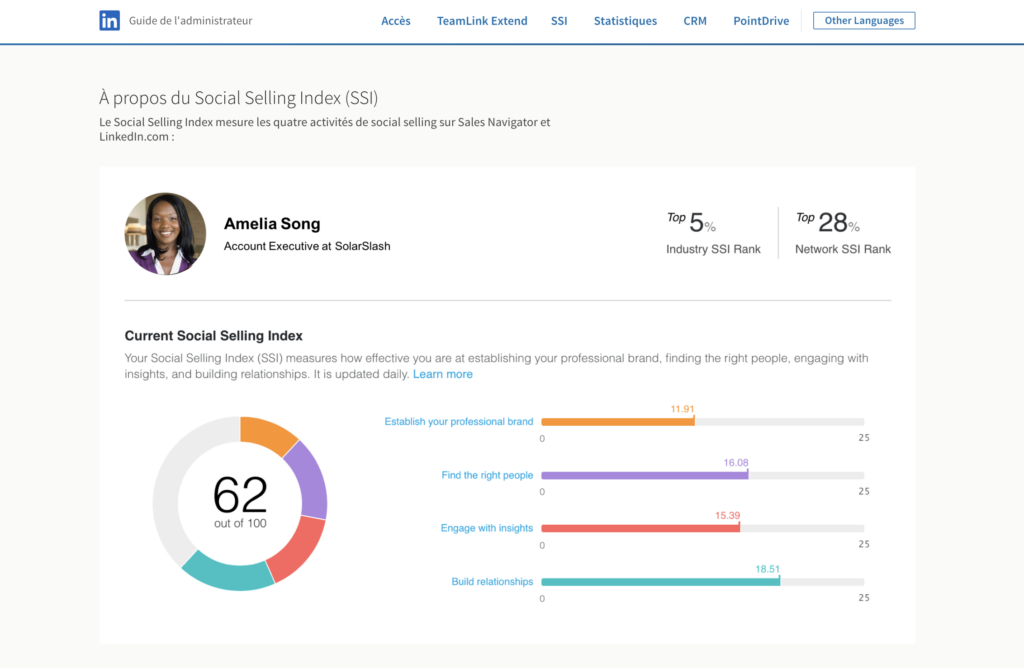
Task: Open the CRM navigation item
Action: [x=695, y=20]
